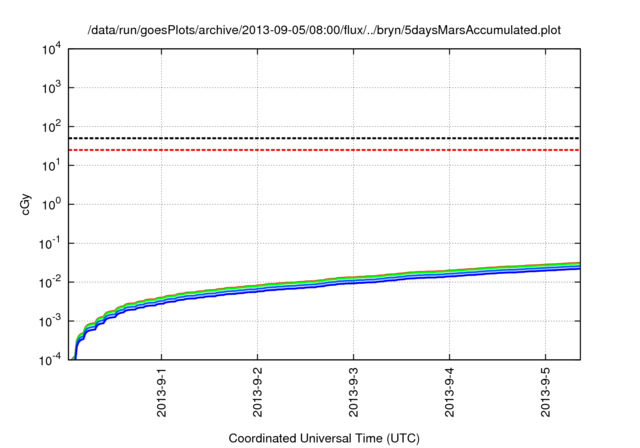Click the 2013-9-5 date tick label
Viewport: 640px width, 448px height.
[x=545, y=392]
